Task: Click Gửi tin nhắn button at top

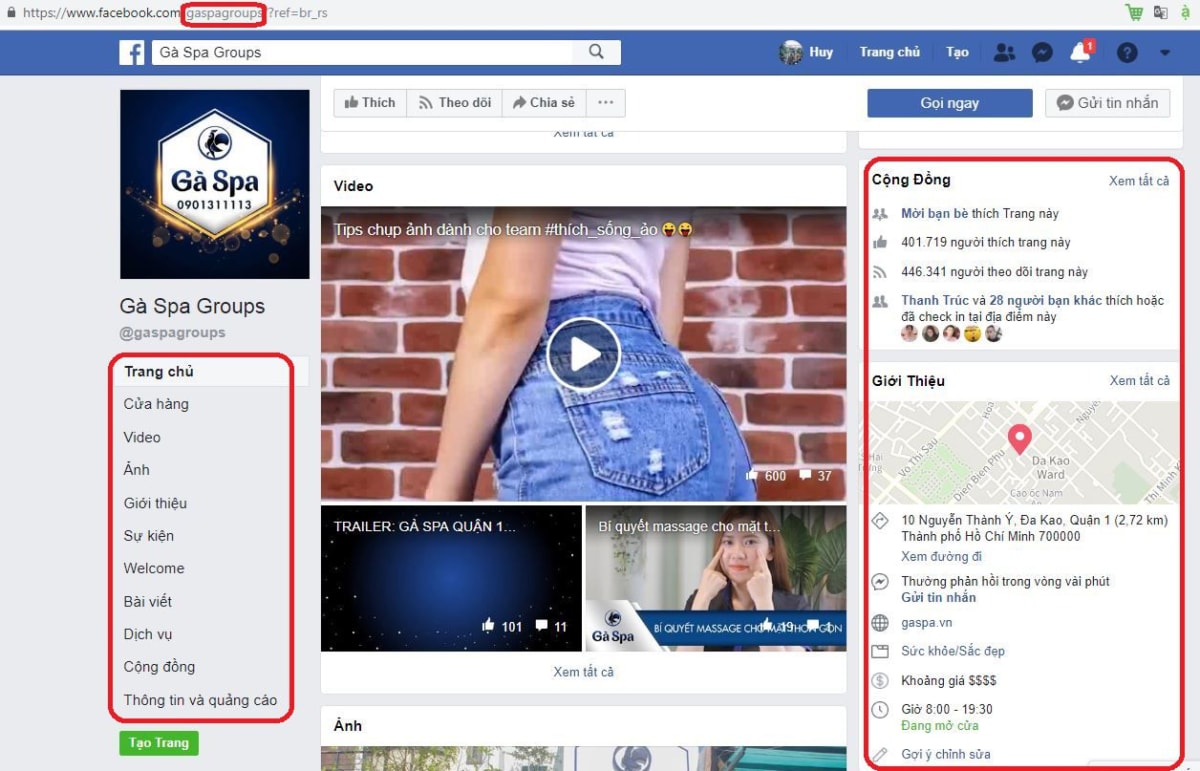Action: (x=1107, y=103)
